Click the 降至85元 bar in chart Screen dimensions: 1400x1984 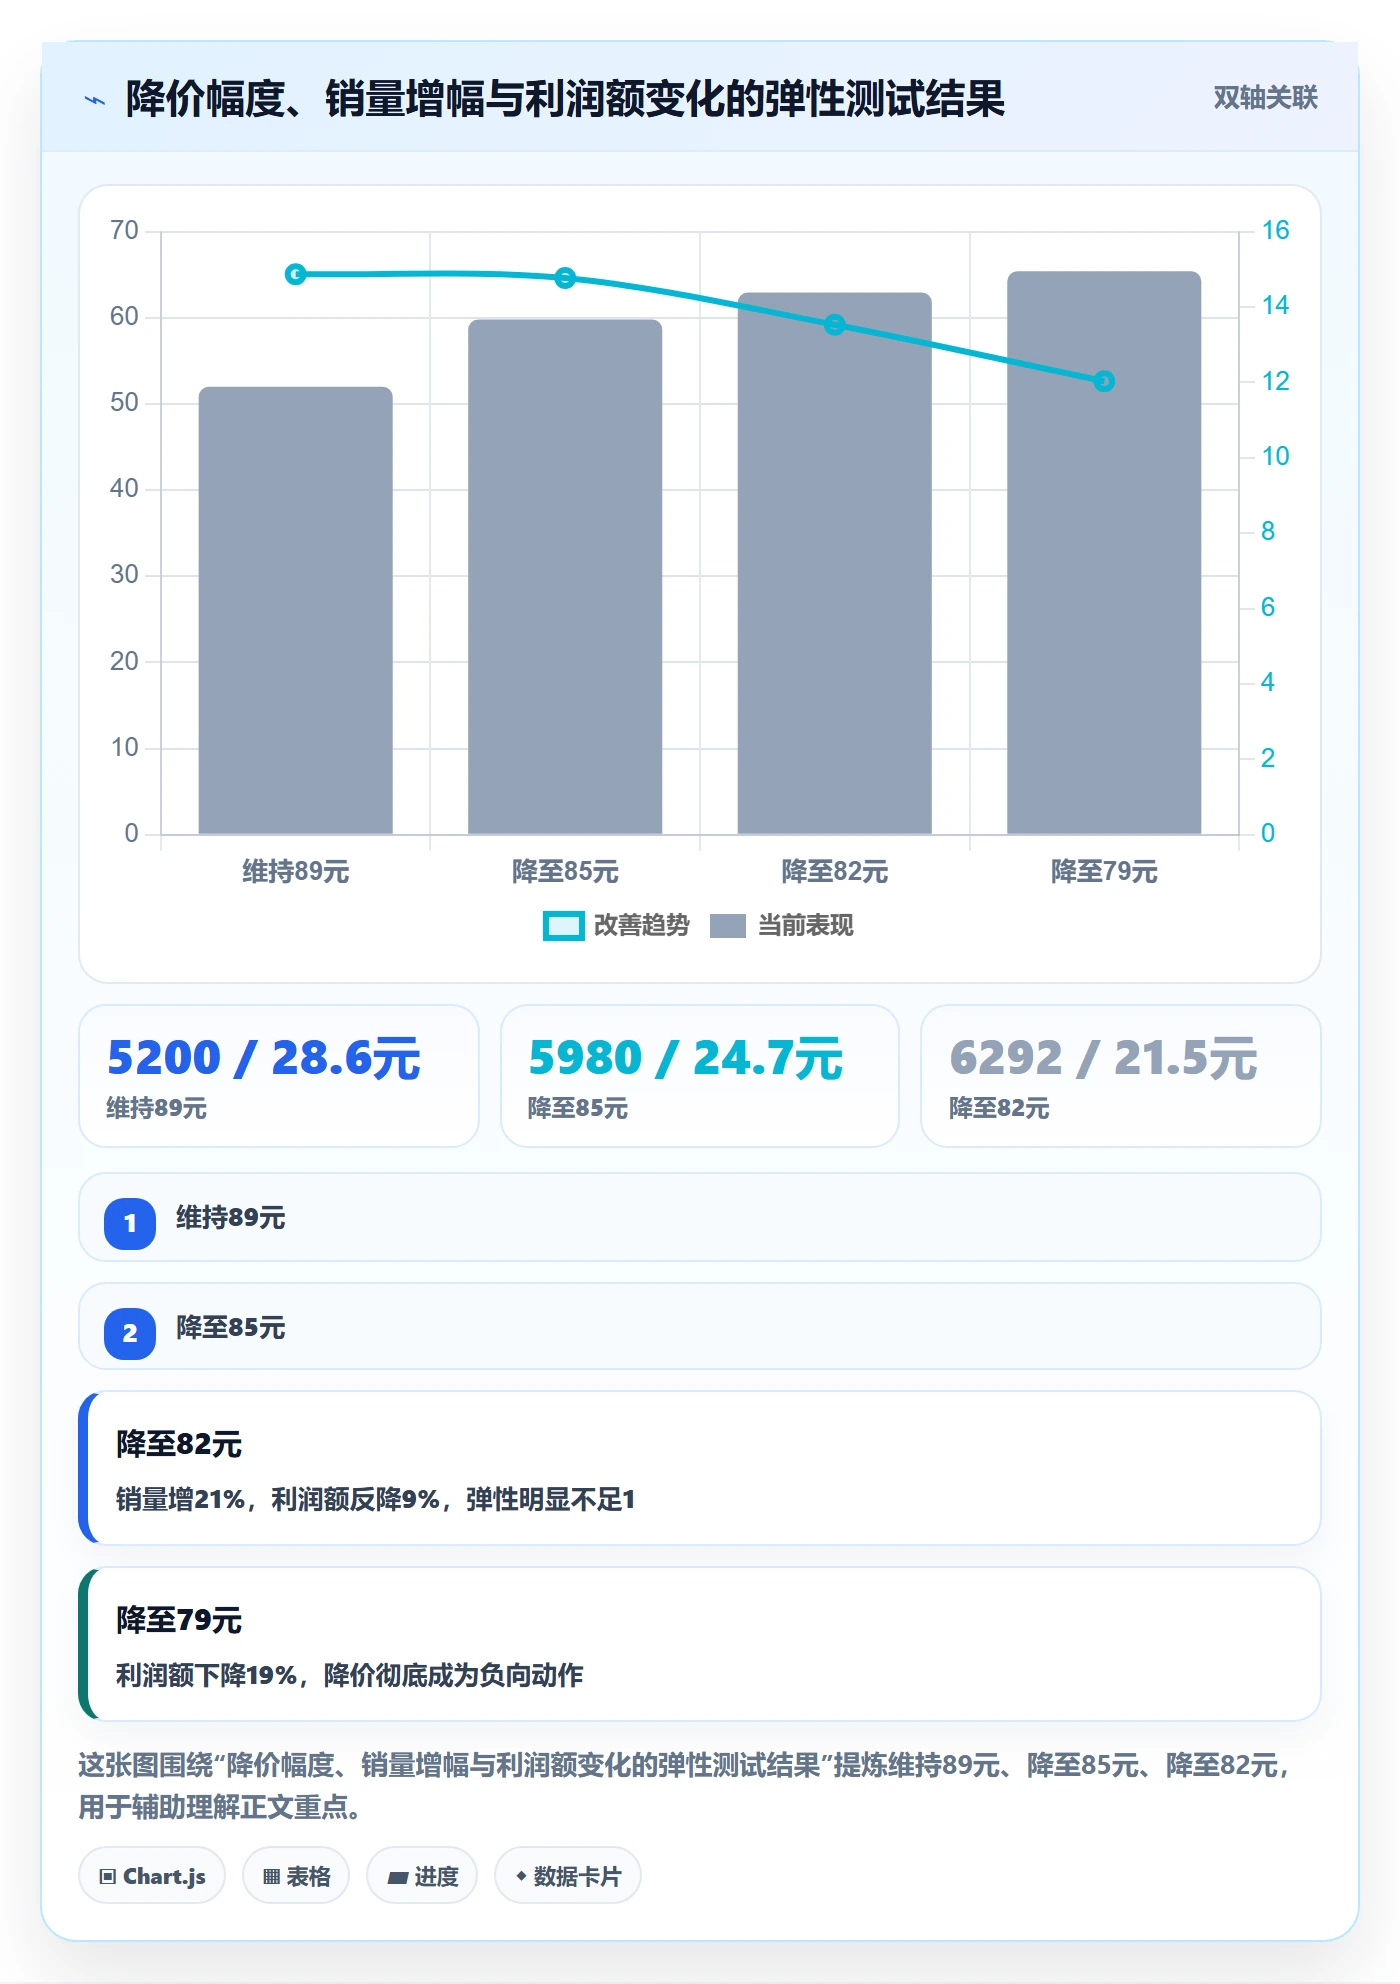pyautogui.click(x=565, y=577)
